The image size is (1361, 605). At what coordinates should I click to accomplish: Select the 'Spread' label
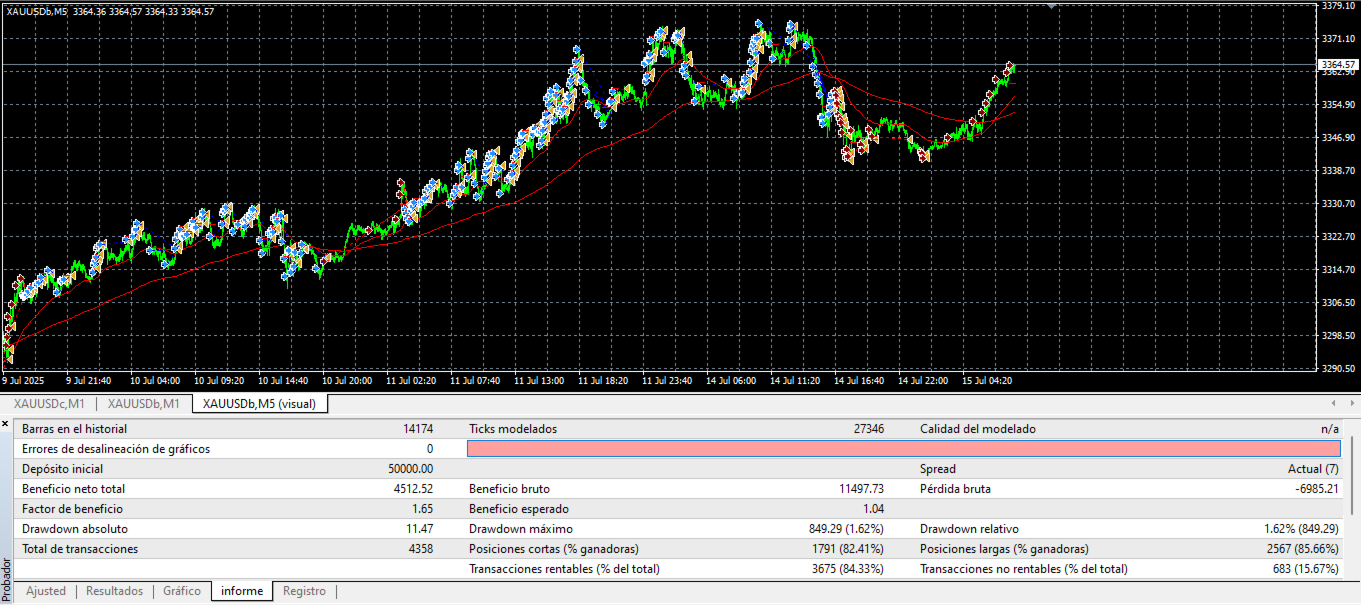[x=938, y=469]
